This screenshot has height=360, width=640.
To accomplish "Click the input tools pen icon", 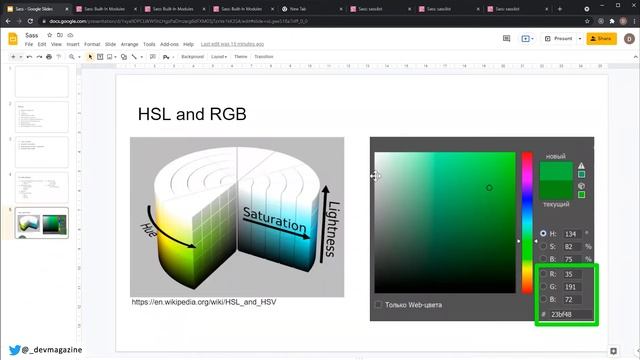I will pos(166,57).
